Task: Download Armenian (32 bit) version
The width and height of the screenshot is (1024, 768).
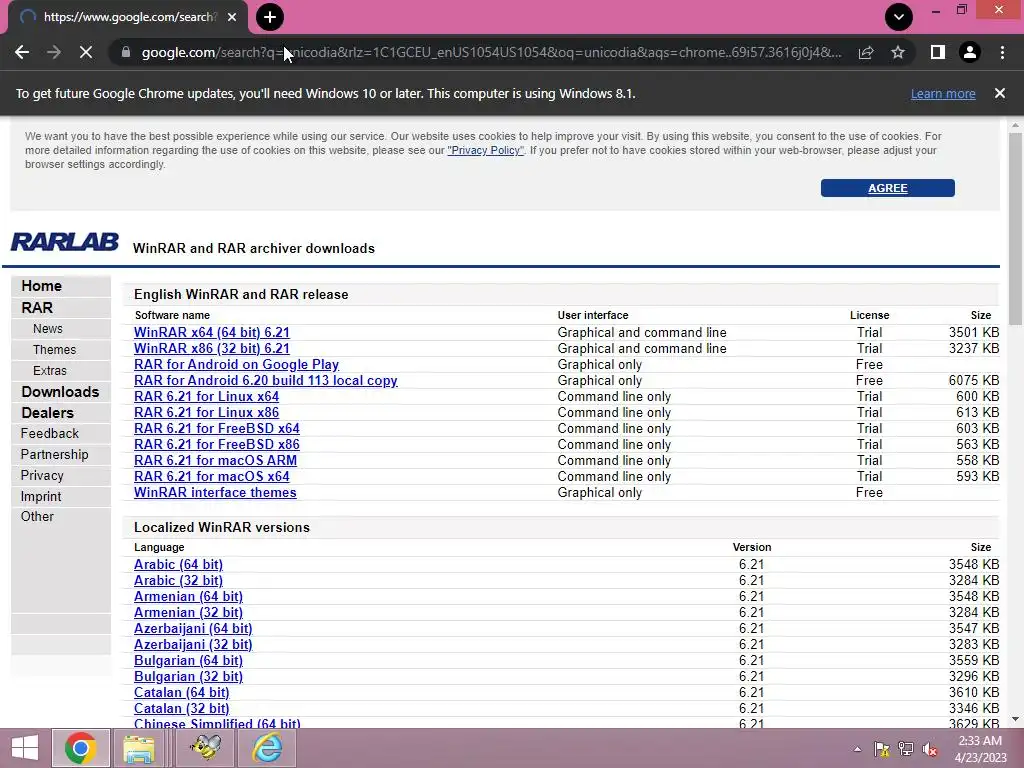Action: point(188,613)
